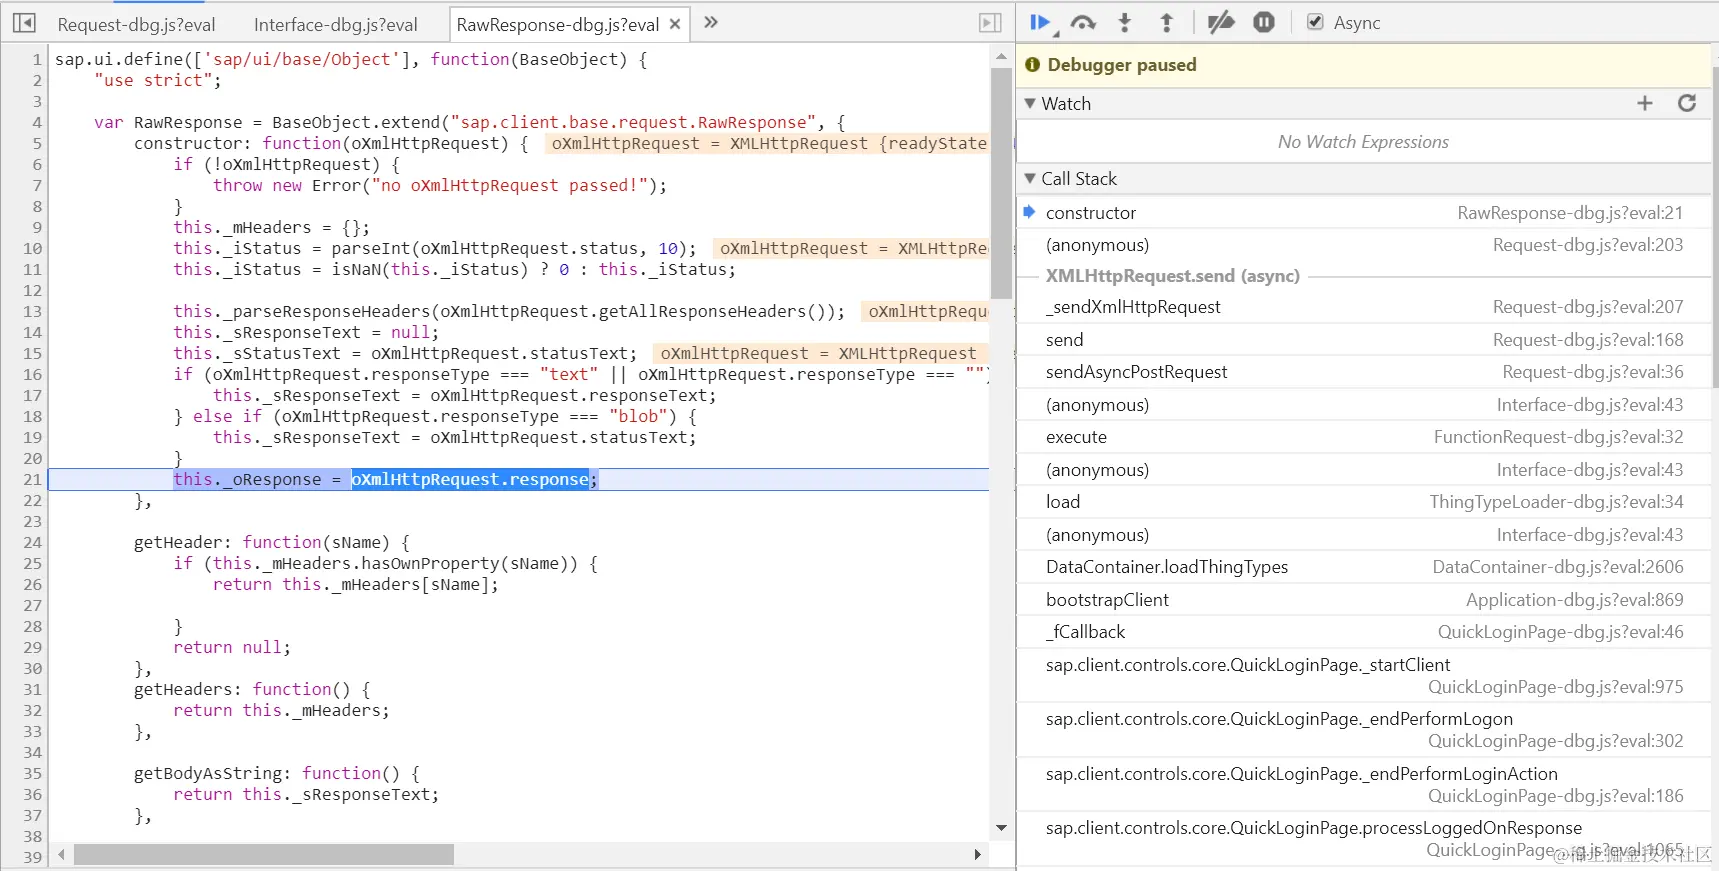Open the DataContainer-dbg.js?eval:2606 source link
Screen dimensions: 1719x871
click(x=1558, y=567)
